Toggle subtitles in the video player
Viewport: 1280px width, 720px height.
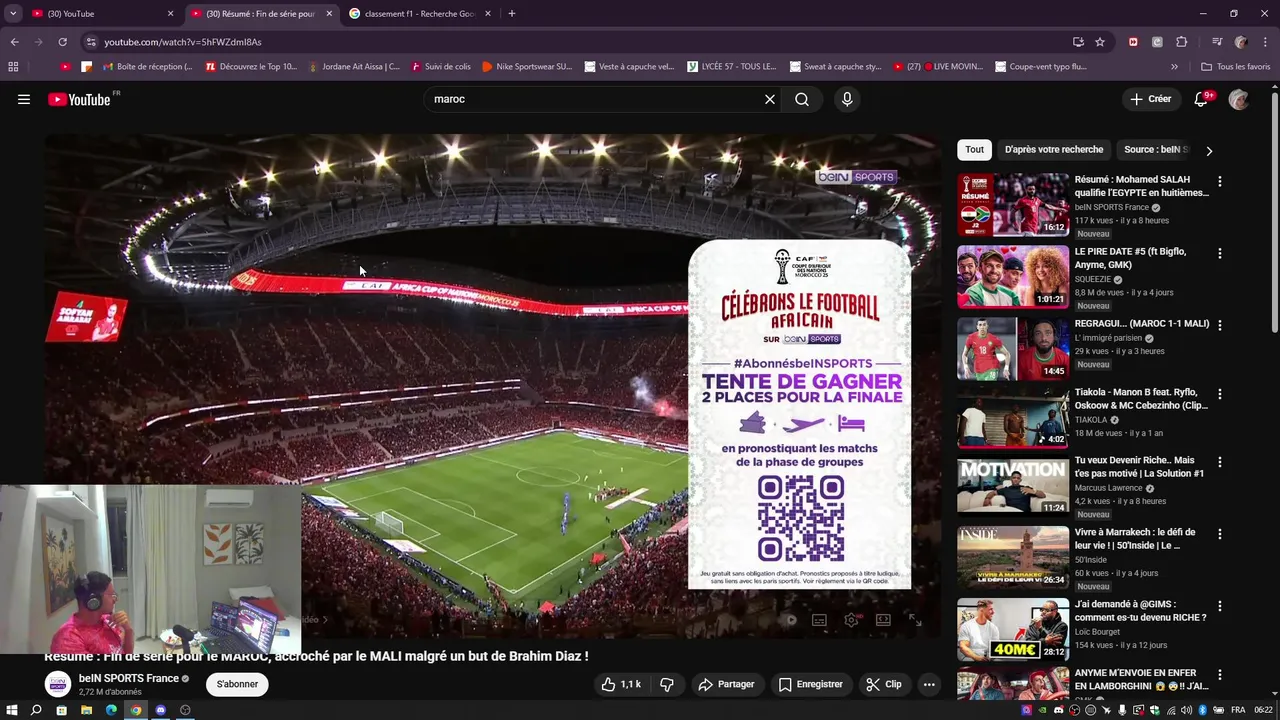point(819,620)
